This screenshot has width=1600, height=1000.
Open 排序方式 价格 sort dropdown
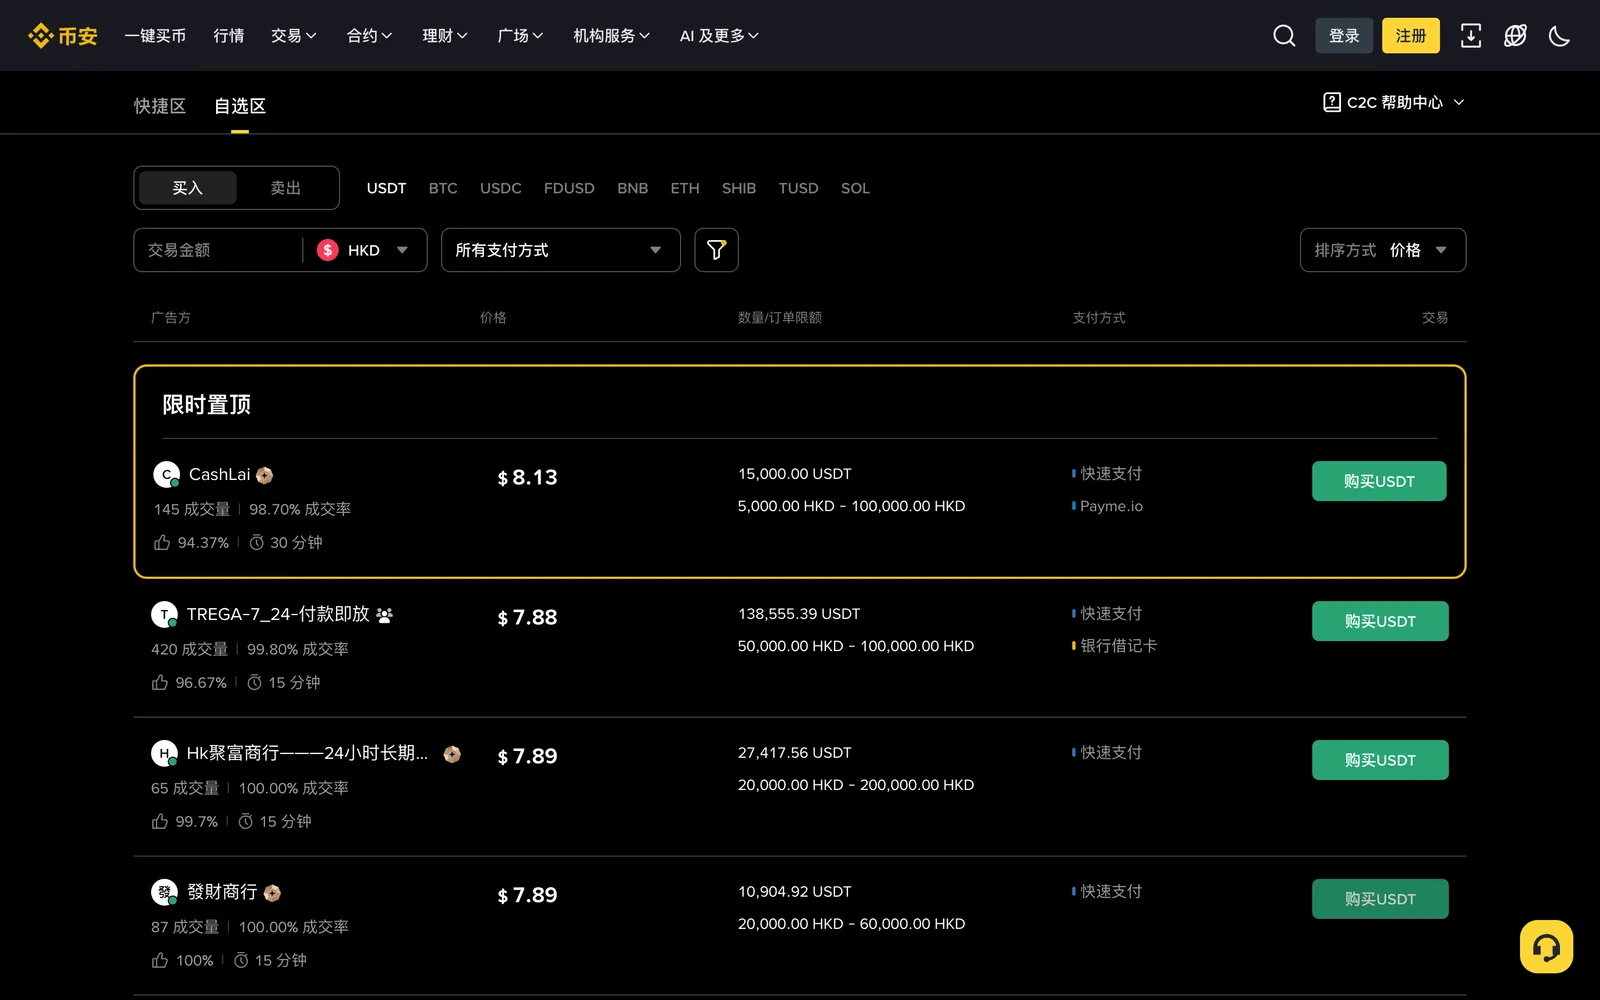click(1382, 250)
